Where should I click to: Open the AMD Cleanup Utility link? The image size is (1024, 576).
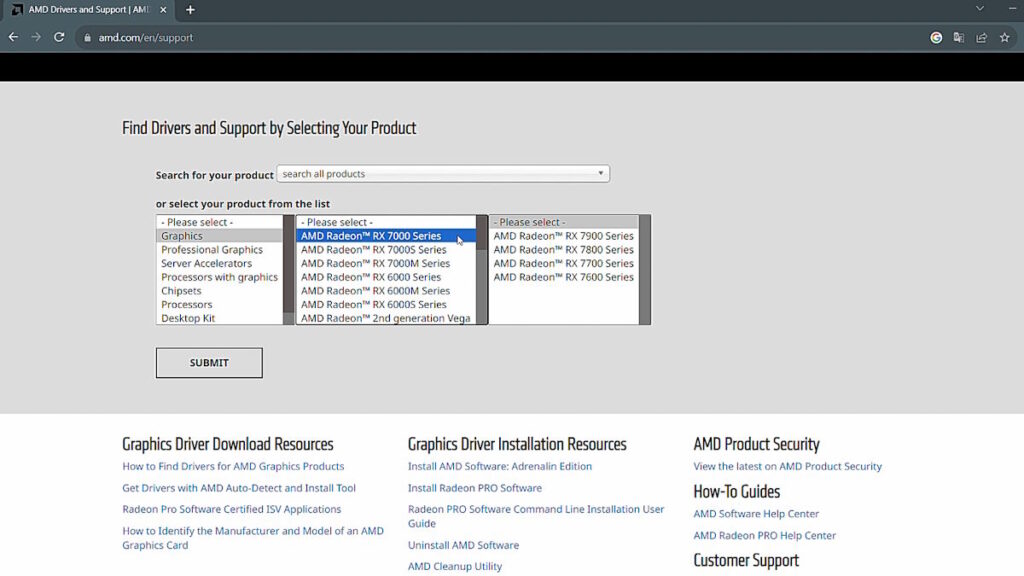(455, 566)
